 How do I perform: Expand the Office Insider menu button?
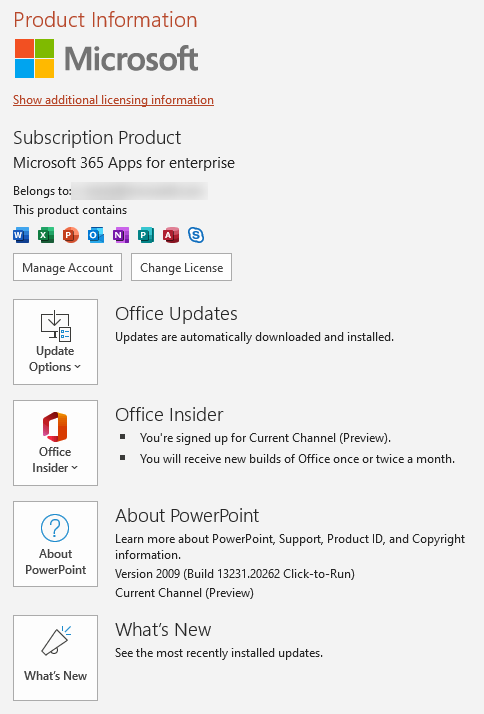(56, 443)
